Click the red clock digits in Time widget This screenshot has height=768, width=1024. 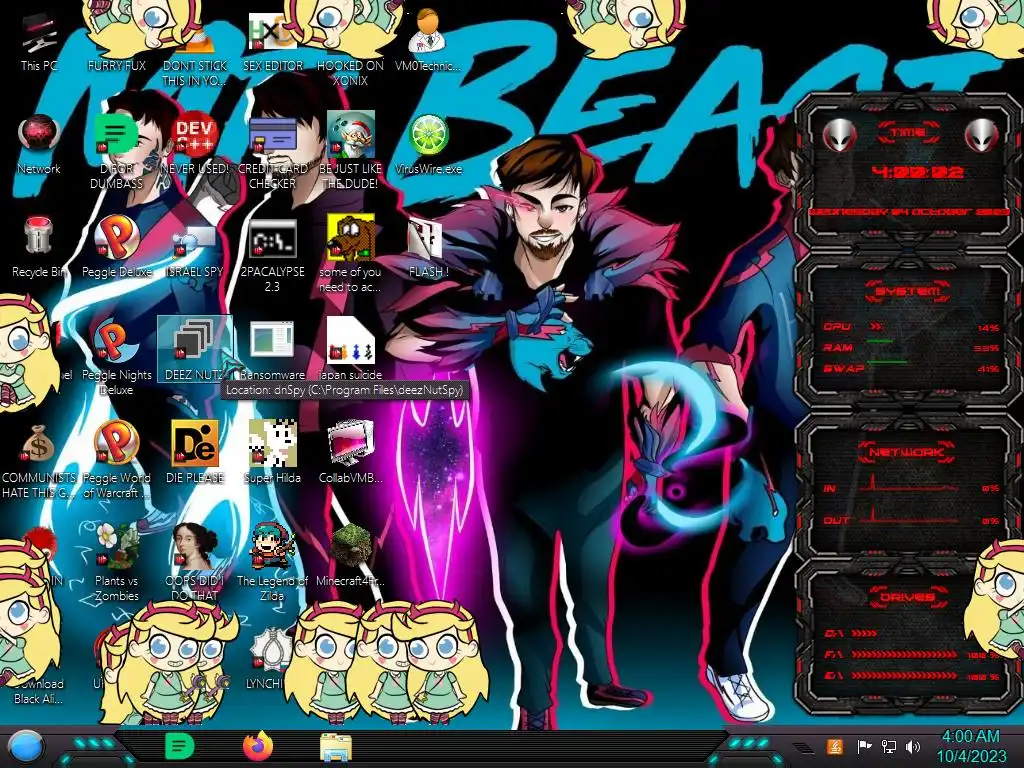point(918,172)
